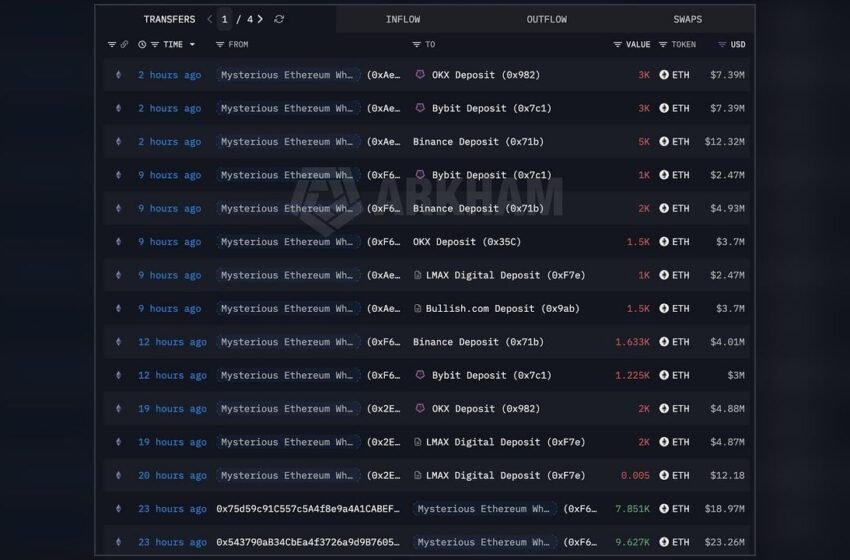Screen dimensions: 850x560
Task: Open the filter icon beside TOKEN
Action: [x=663, y=44]
